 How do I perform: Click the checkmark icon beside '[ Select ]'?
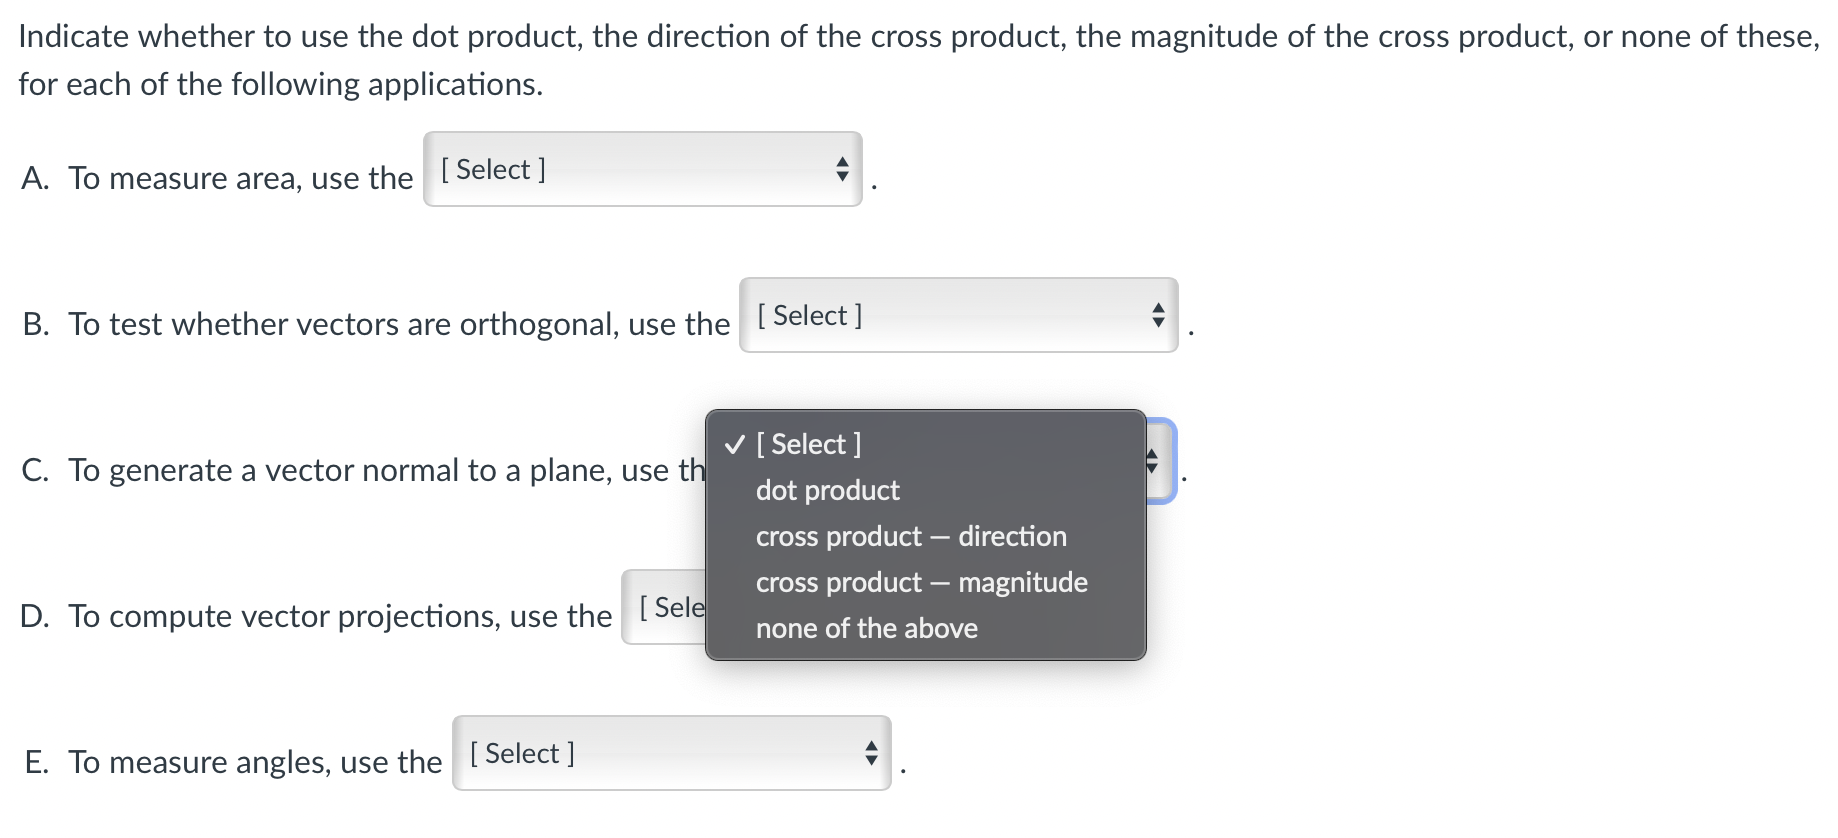click(734, 444)
